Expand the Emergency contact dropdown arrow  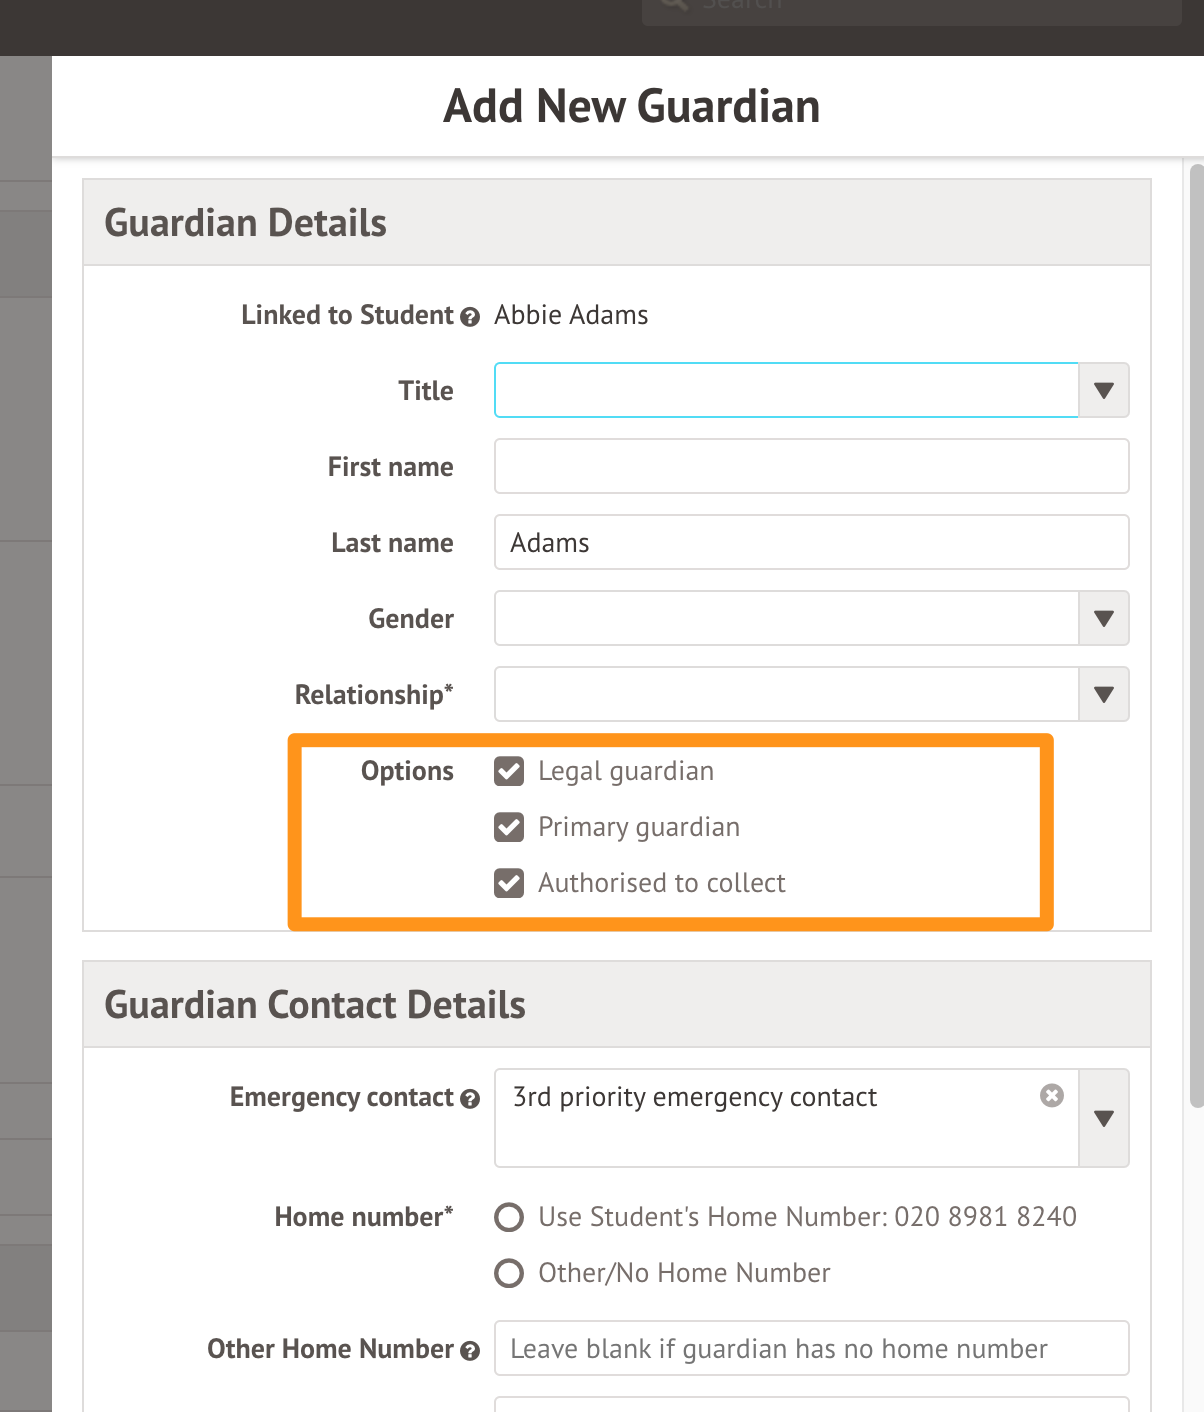click(1103, 1118)
